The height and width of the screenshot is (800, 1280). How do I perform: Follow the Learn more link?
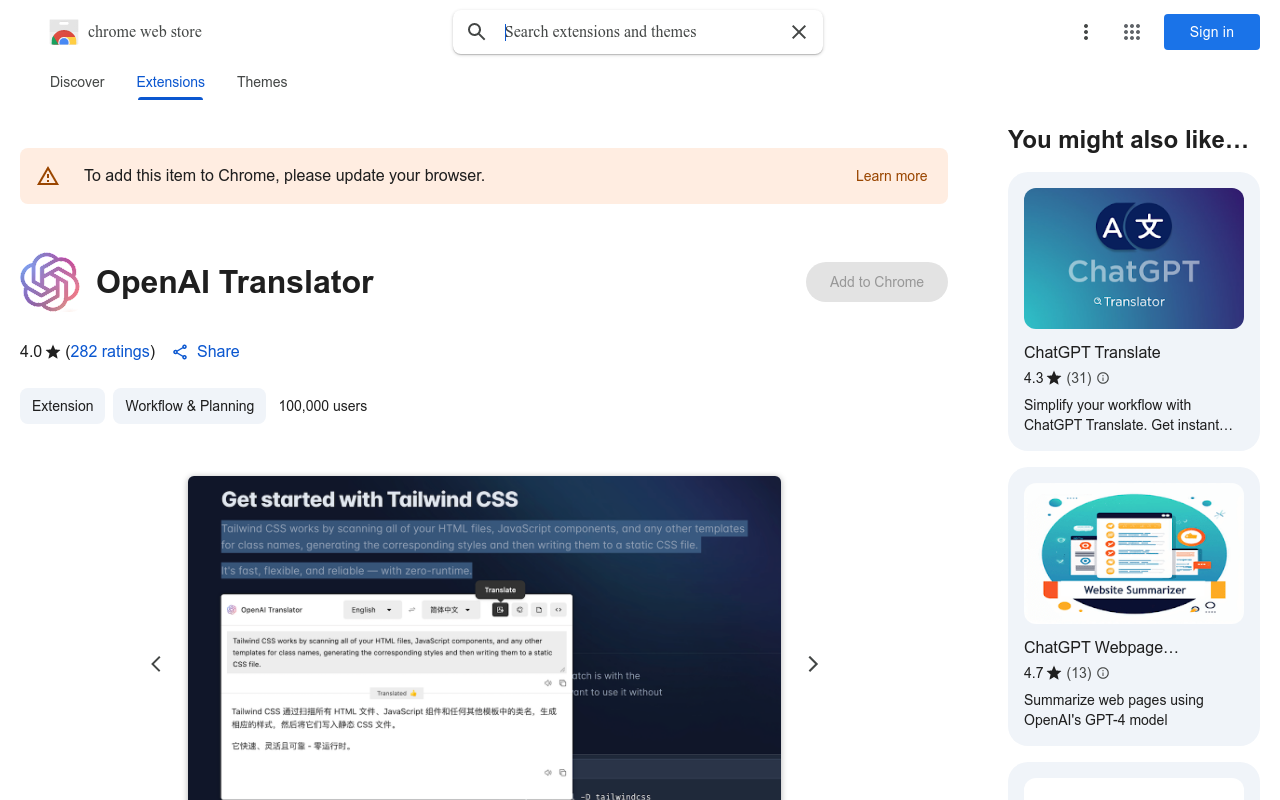[x=891, y=176]
